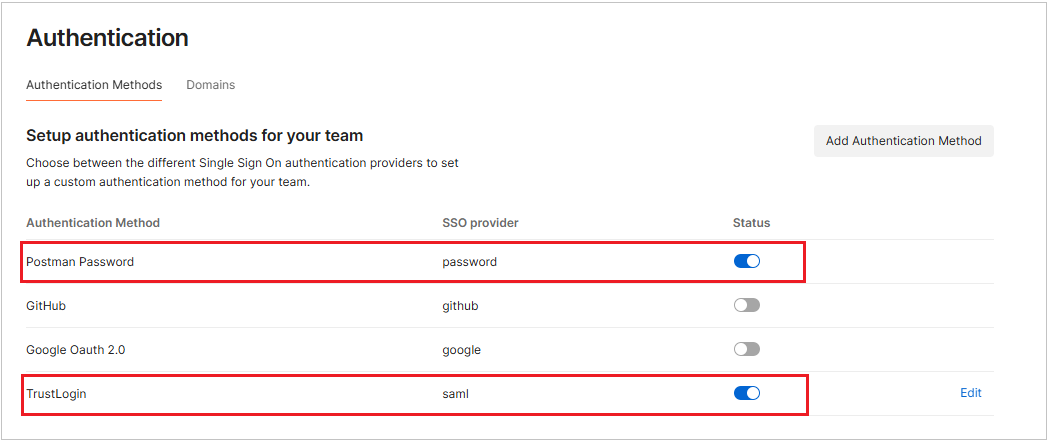The width and height of the screenshot is (1049, 443).
Task: Select the Authentication Methods tab
Action: pos(94,85)
